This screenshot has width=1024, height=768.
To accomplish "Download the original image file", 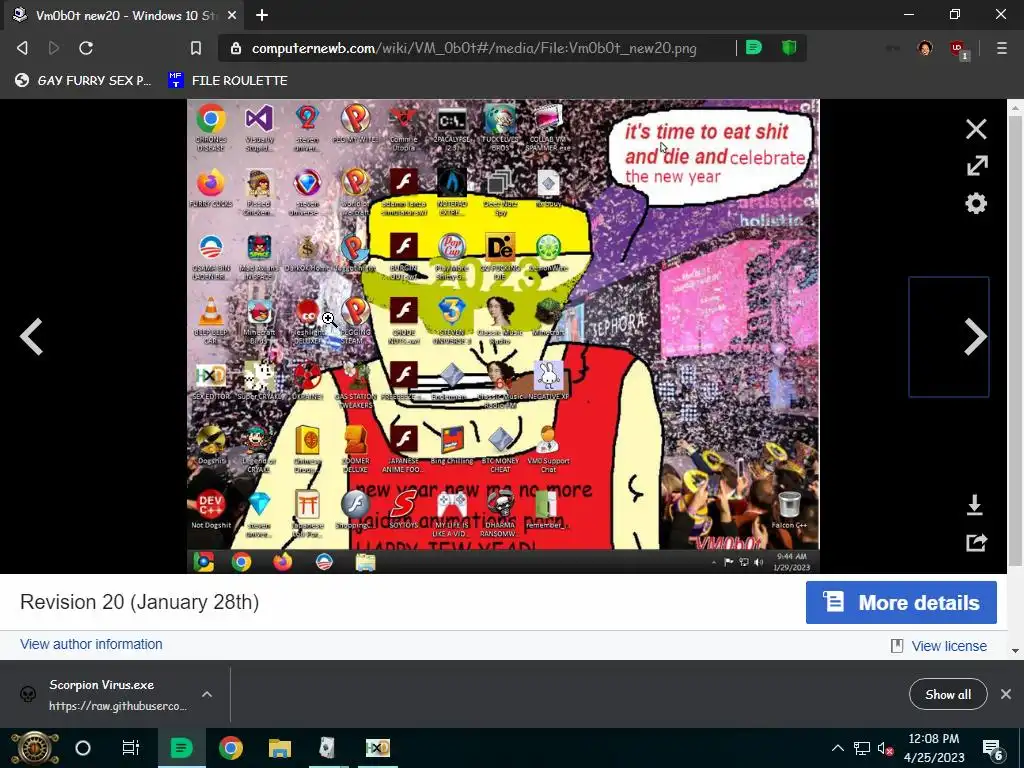I will [x=975, y=505].
